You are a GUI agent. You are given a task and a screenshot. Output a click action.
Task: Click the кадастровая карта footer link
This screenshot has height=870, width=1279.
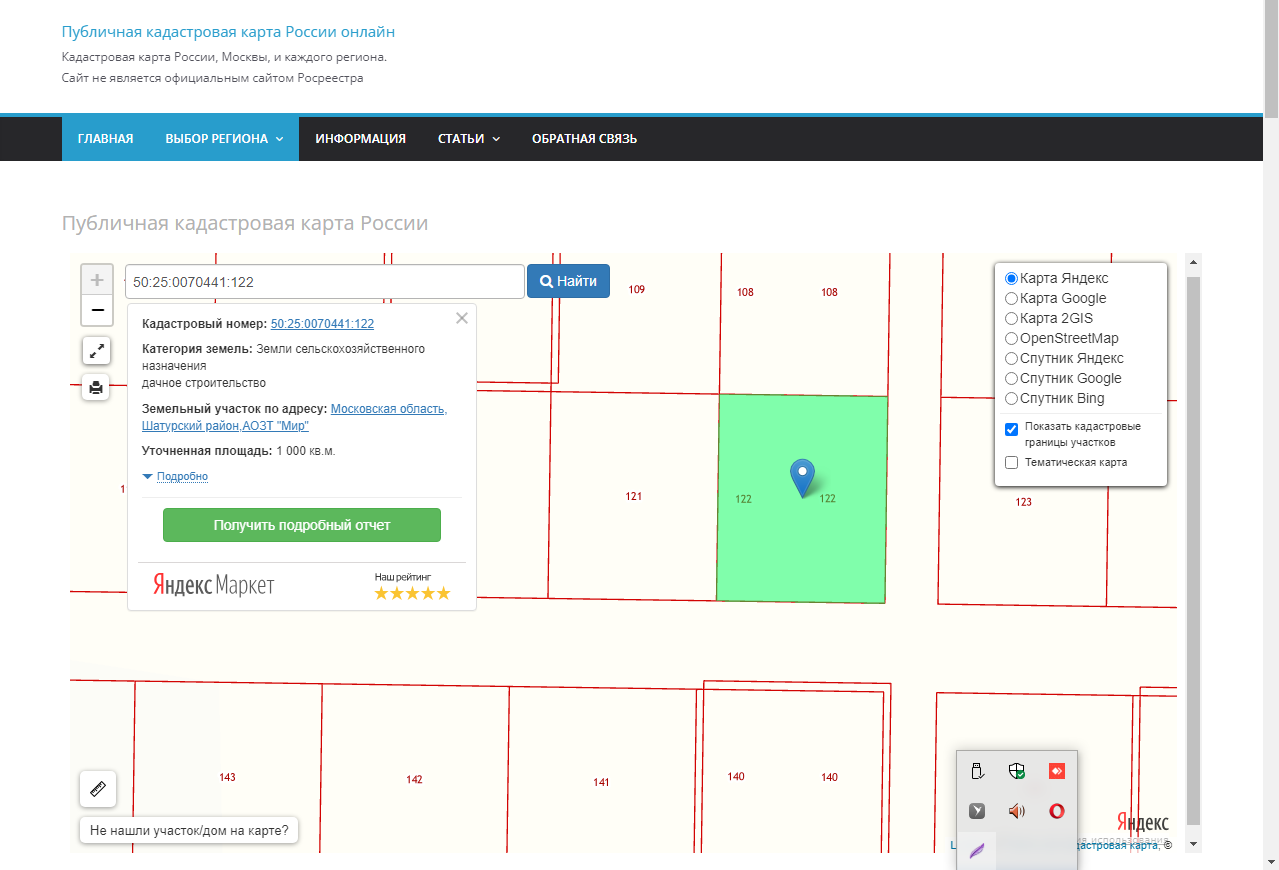pos(1116,845)
